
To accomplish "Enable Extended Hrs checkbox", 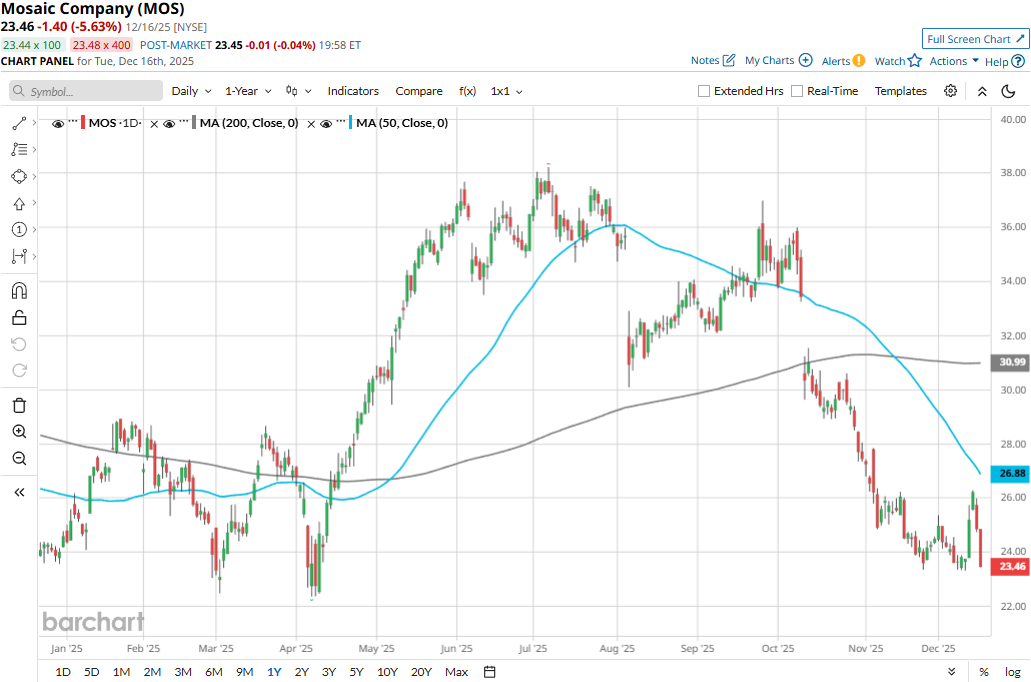I will coord(704,91).
